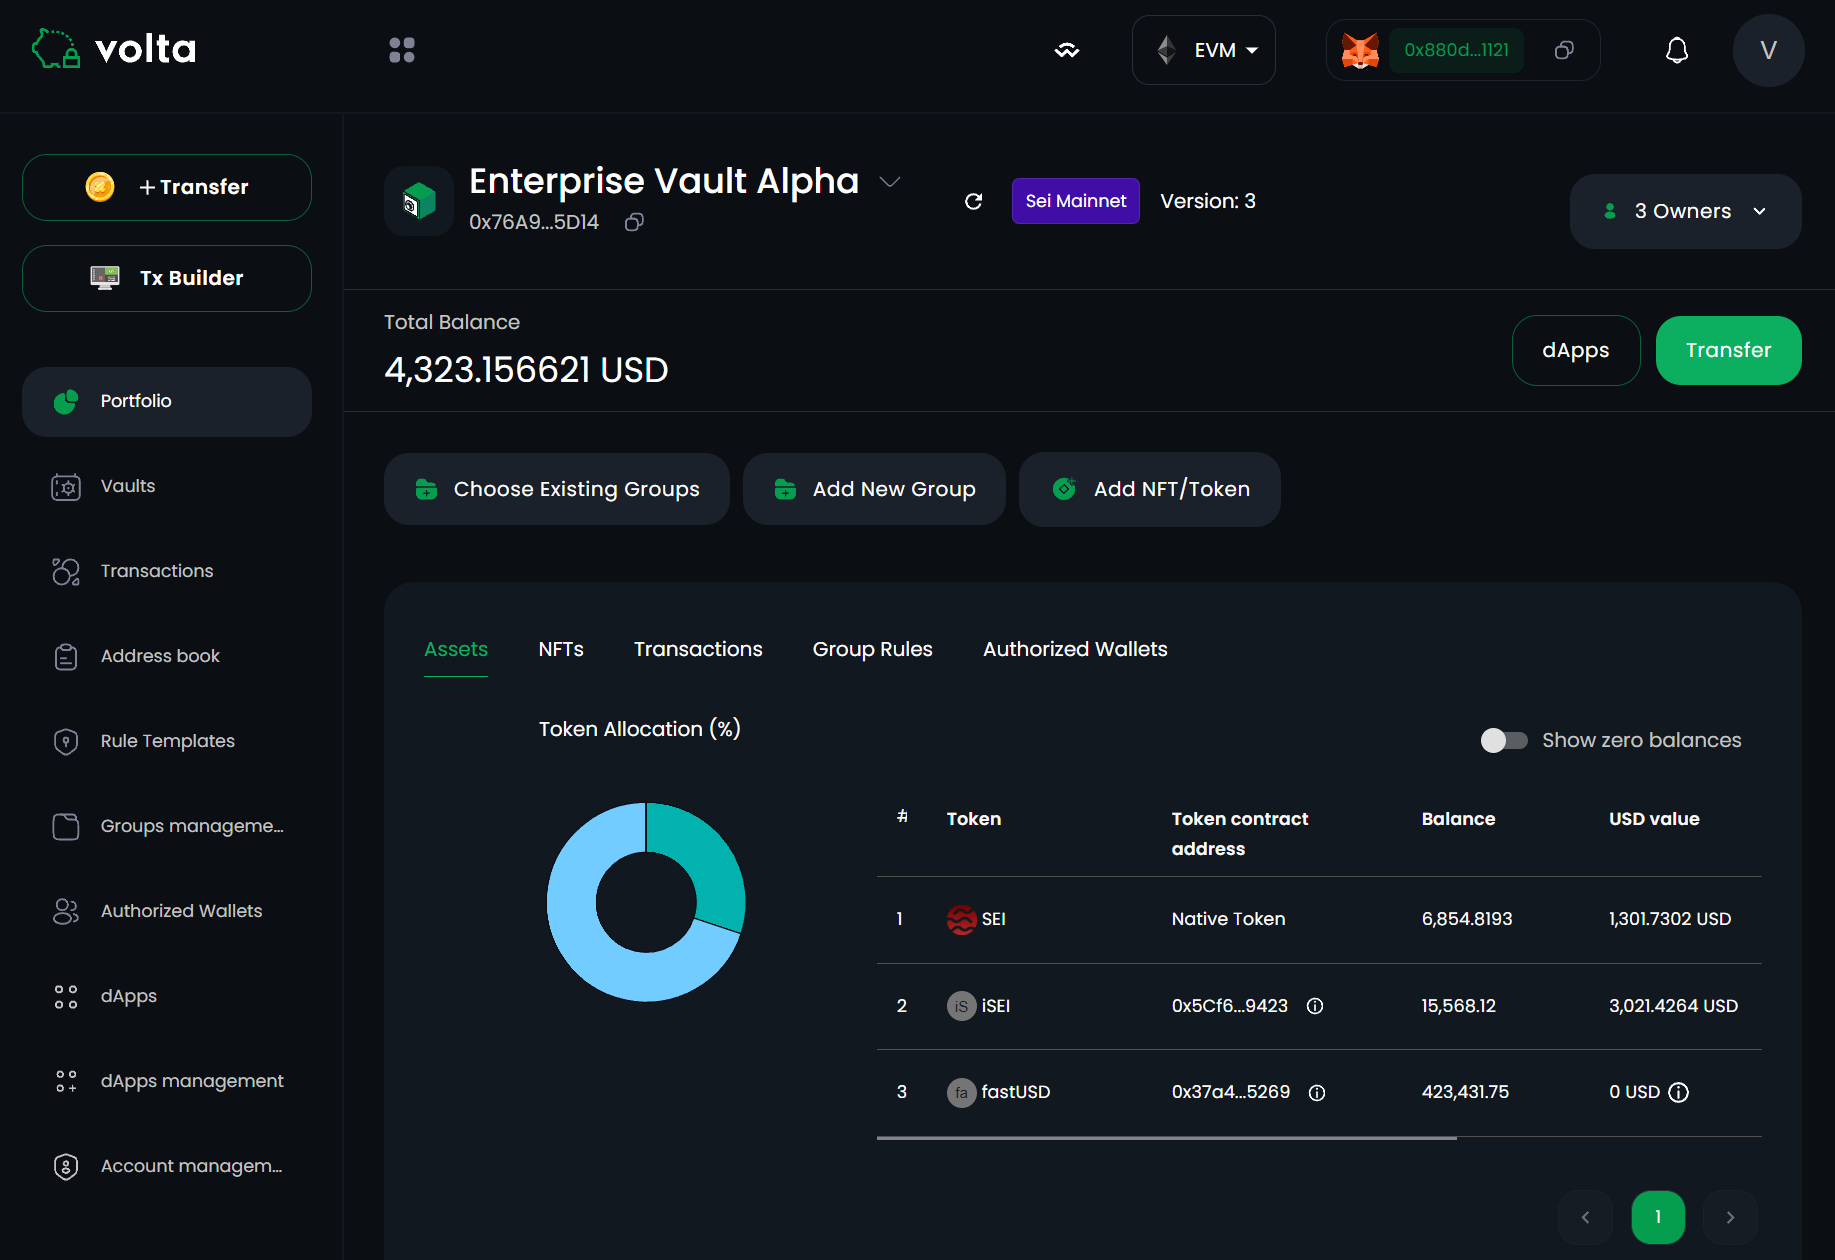
Task: Click the Version: 3 label
Action: point(1207,201)
